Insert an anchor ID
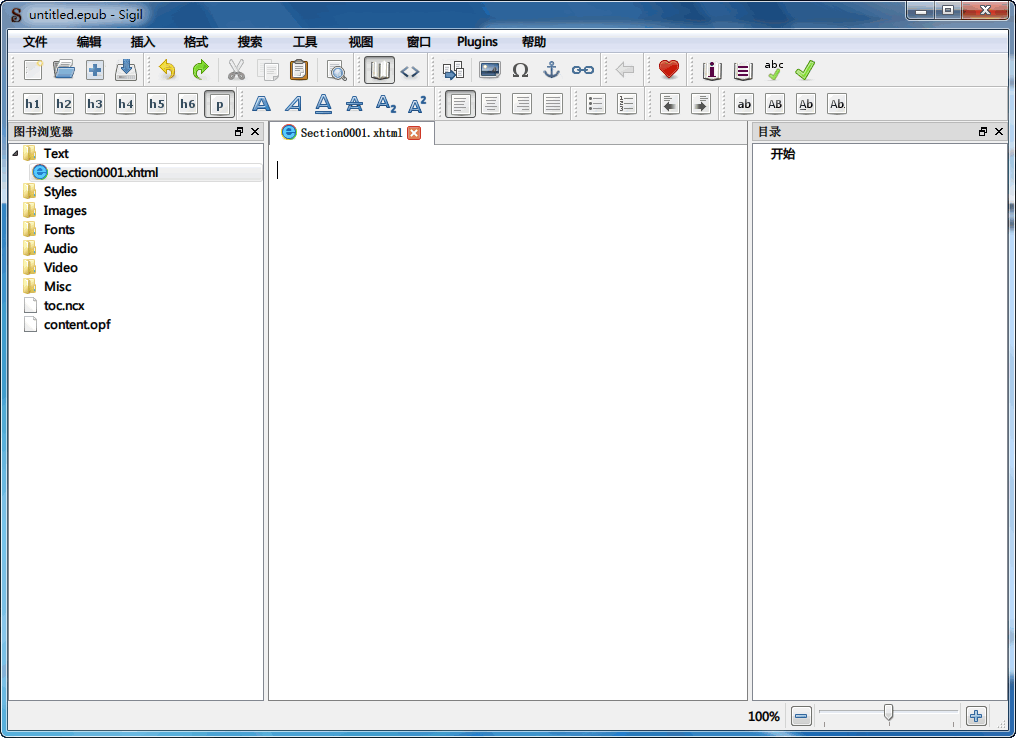 pos(551,70)
